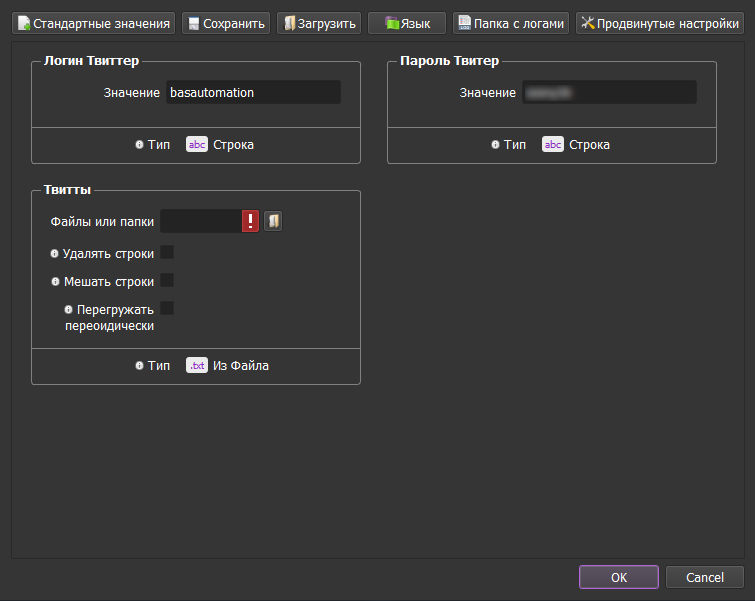The width and height of the screenshot is (755, 601).
Task: Click the red exclamation warning icon
Action: [x=250, y=221]
